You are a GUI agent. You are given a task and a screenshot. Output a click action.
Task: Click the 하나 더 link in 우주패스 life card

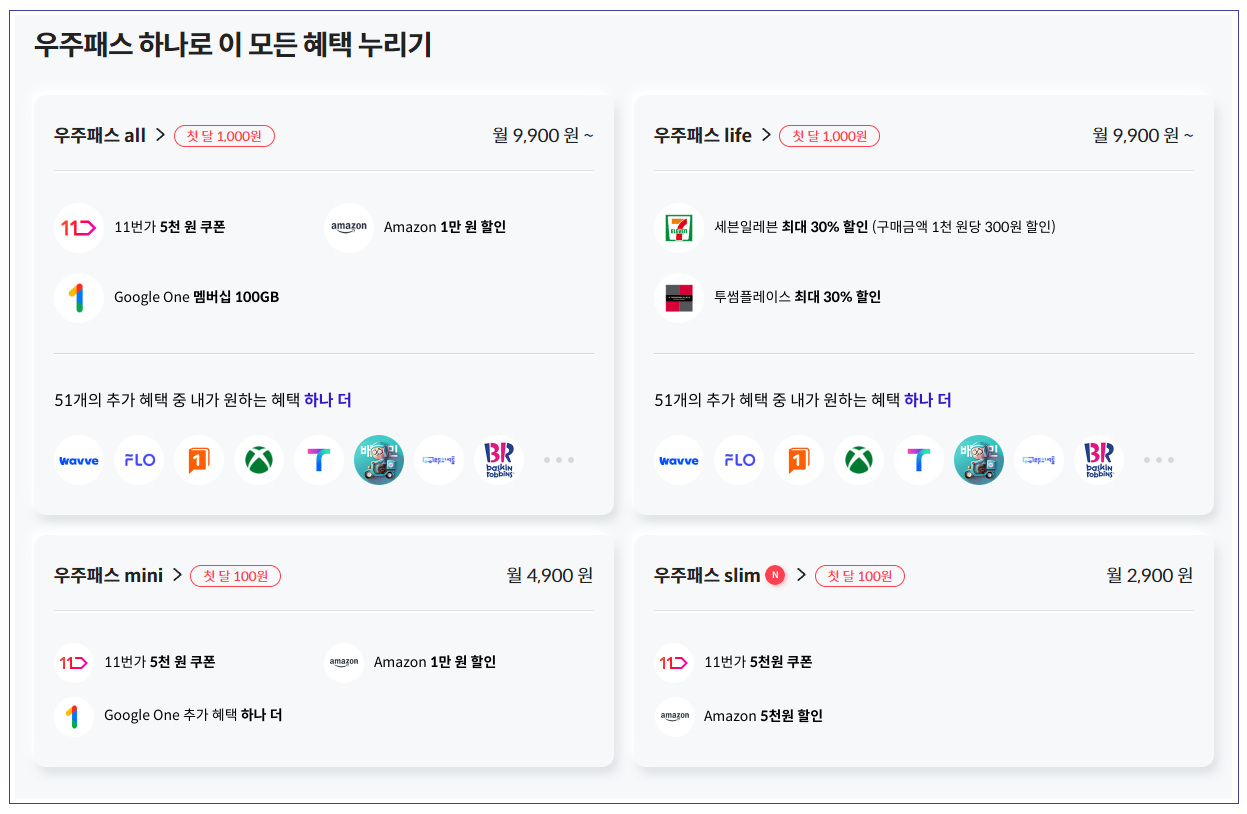[928, 400]
